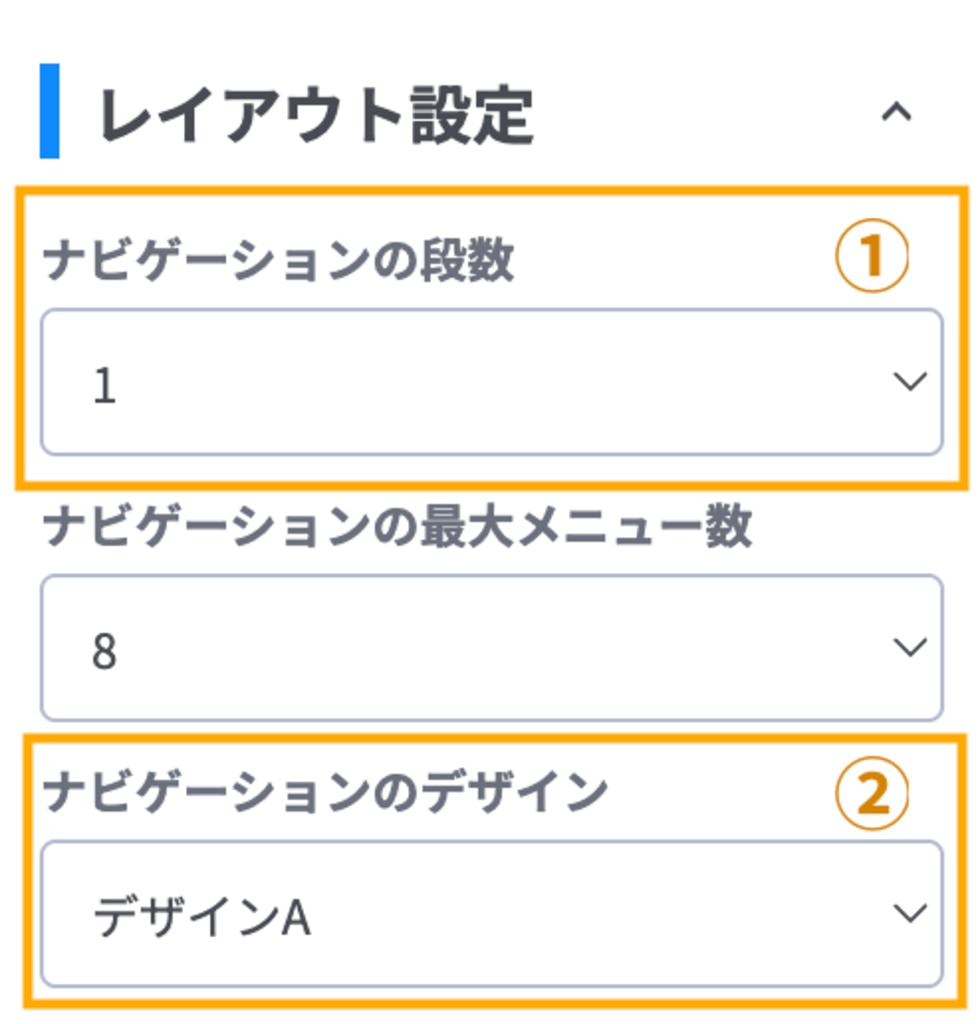Click the circled number 1 badge
This screenshot has height=1024, width=980.
872,258
